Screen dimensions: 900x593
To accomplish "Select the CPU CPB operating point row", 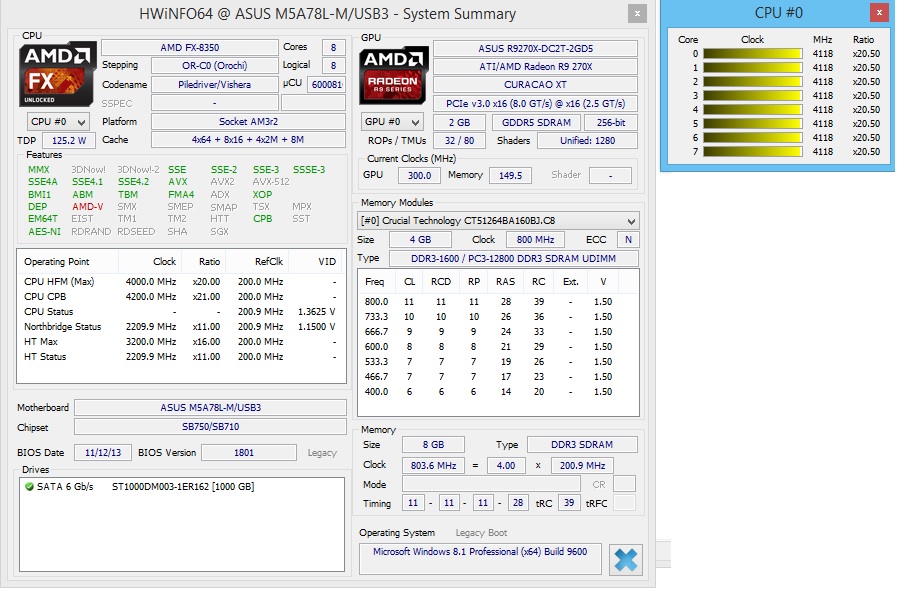I will coord(180,297).
